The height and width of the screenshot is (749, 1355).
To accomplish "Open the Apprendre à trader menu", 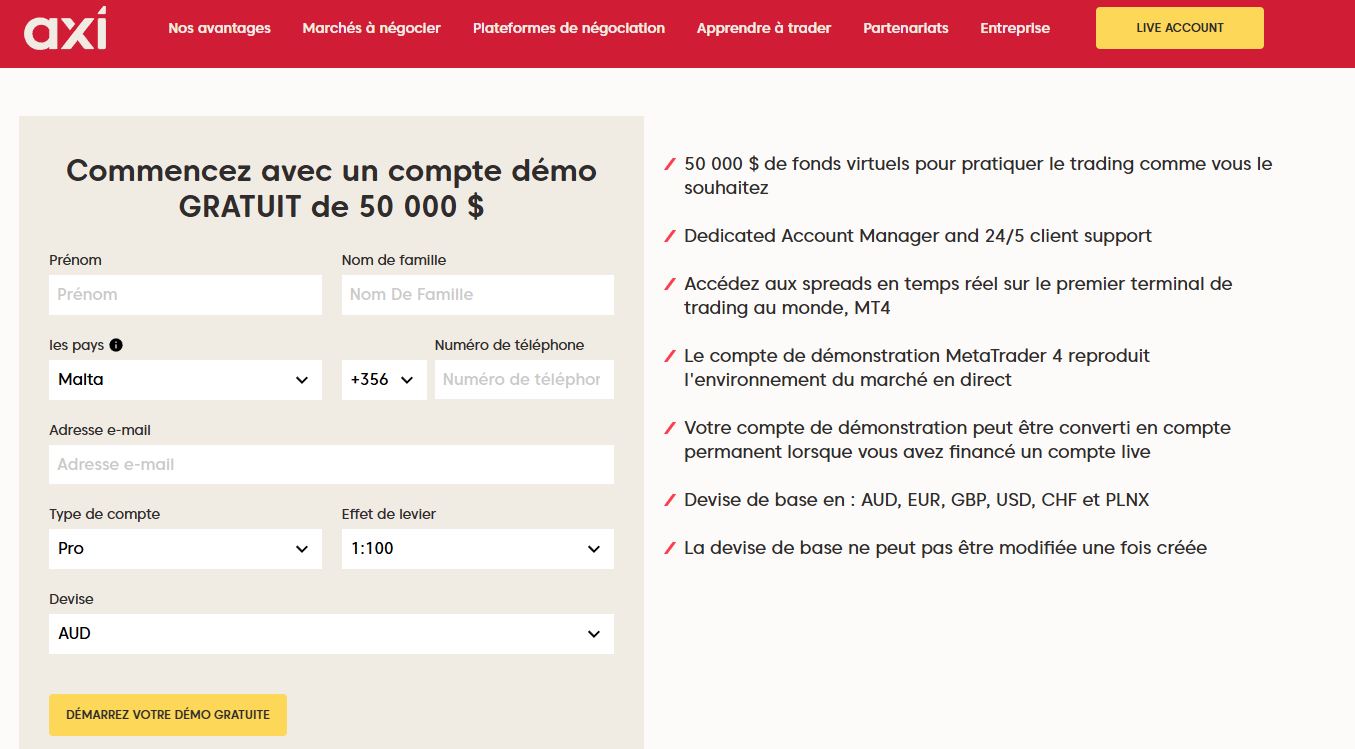I will [764, 28].
